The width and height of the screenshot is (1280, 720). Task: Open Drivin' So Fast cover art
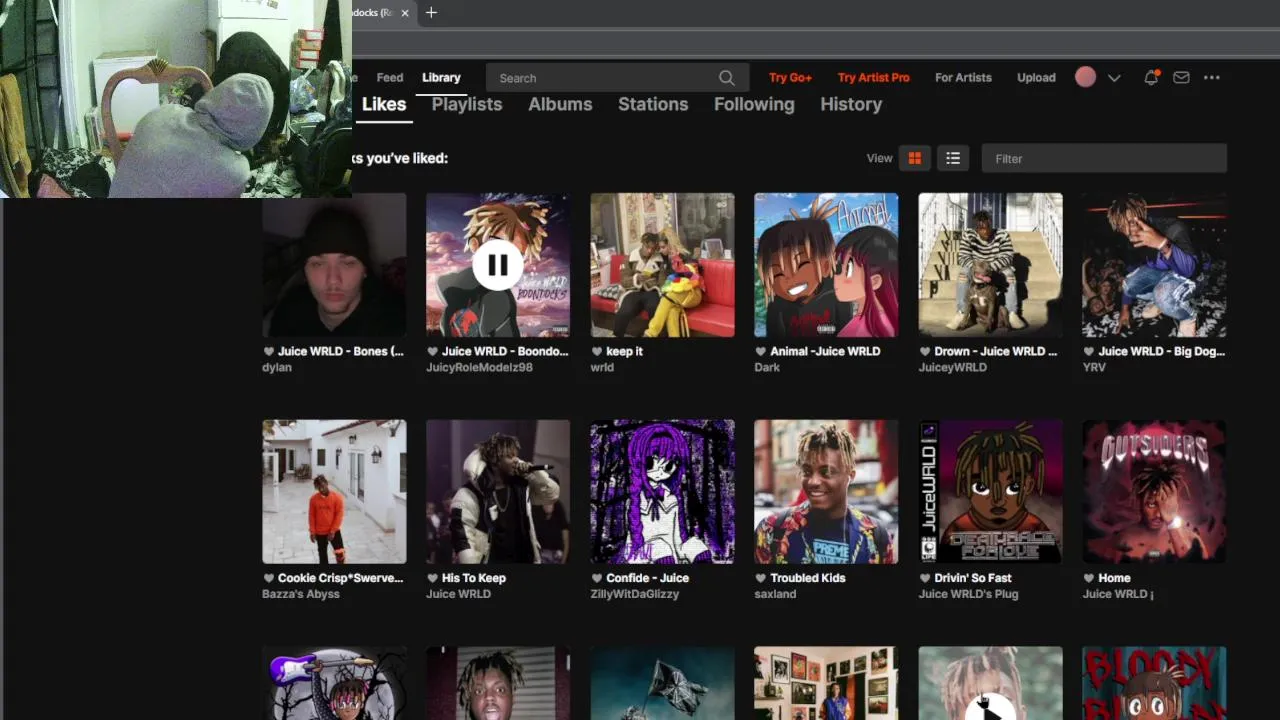coord(990,492)
